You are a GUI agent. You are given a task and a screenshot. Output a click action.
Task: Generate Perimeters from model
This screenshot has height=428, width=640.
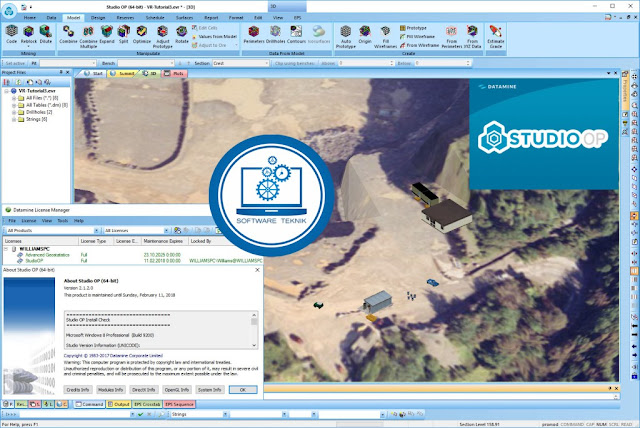coord(254,34)
